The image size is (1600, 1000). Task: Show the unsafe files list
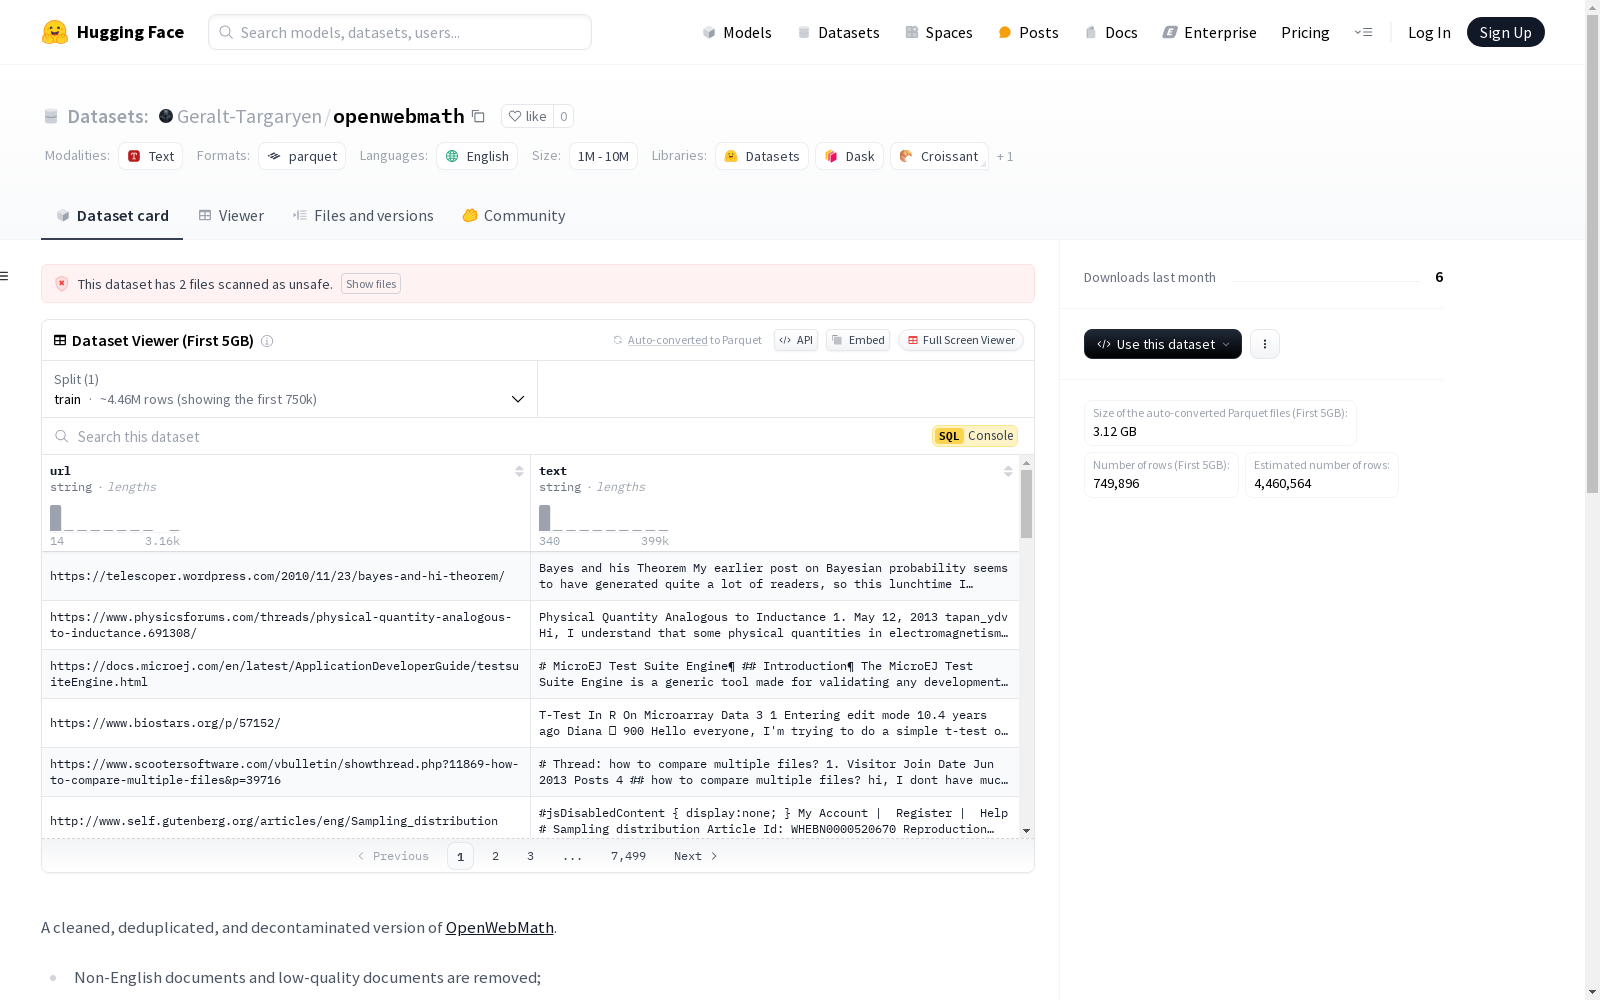click(371, 284)
